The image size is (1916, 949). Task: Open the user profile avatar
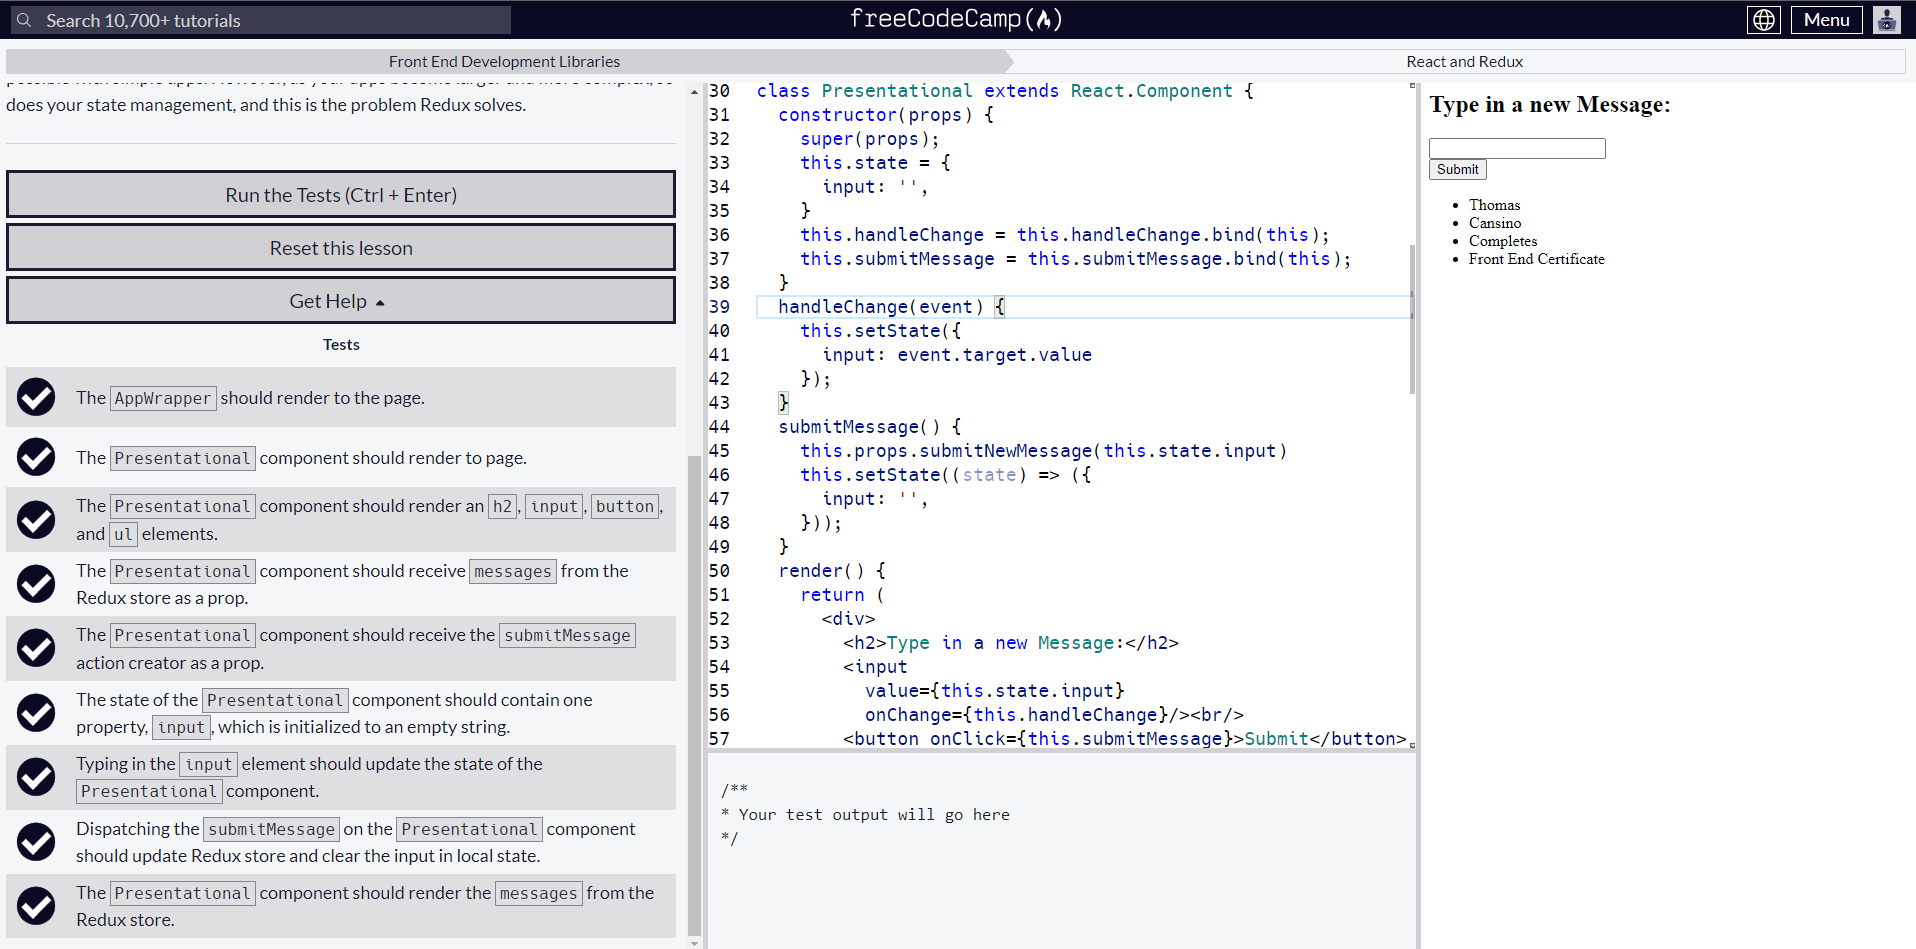coord(1887,20)
